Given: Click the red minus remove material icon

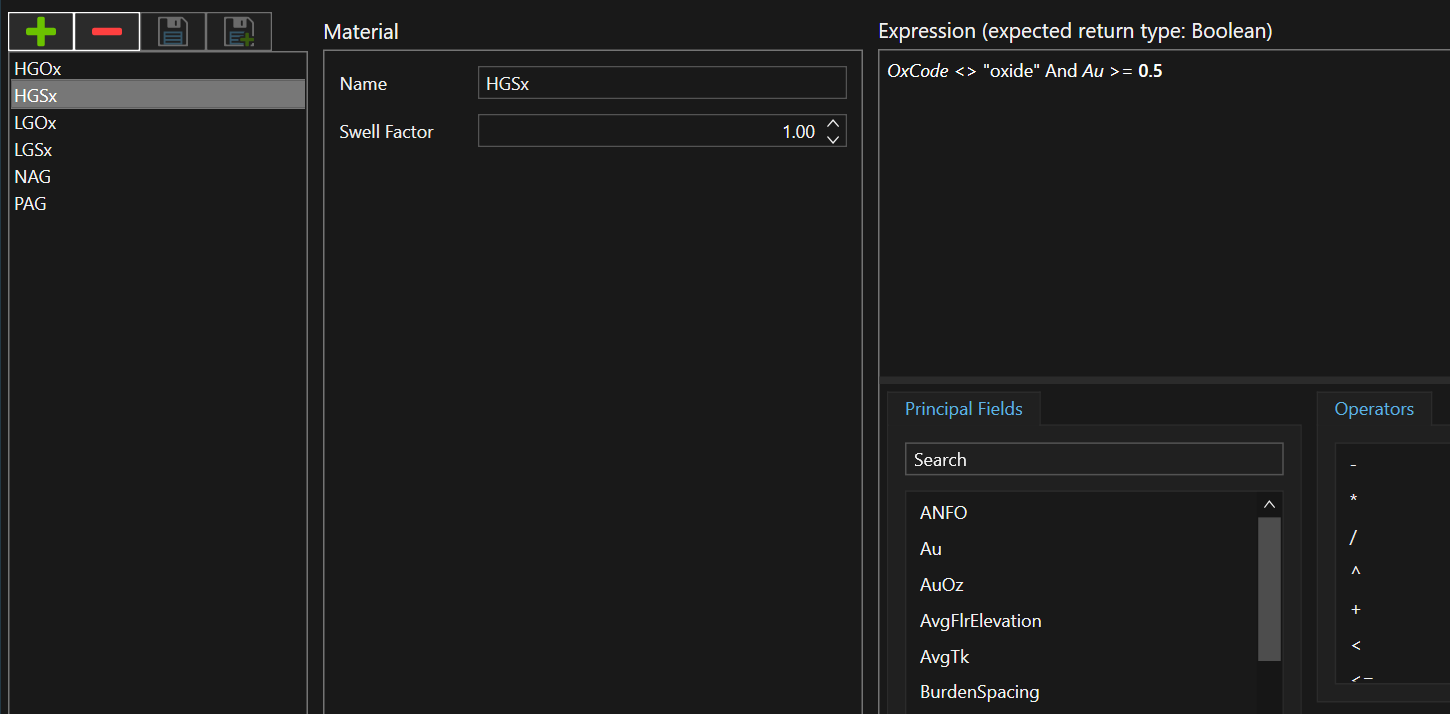Looking at the screenshot, I should [x=106, y=32].
